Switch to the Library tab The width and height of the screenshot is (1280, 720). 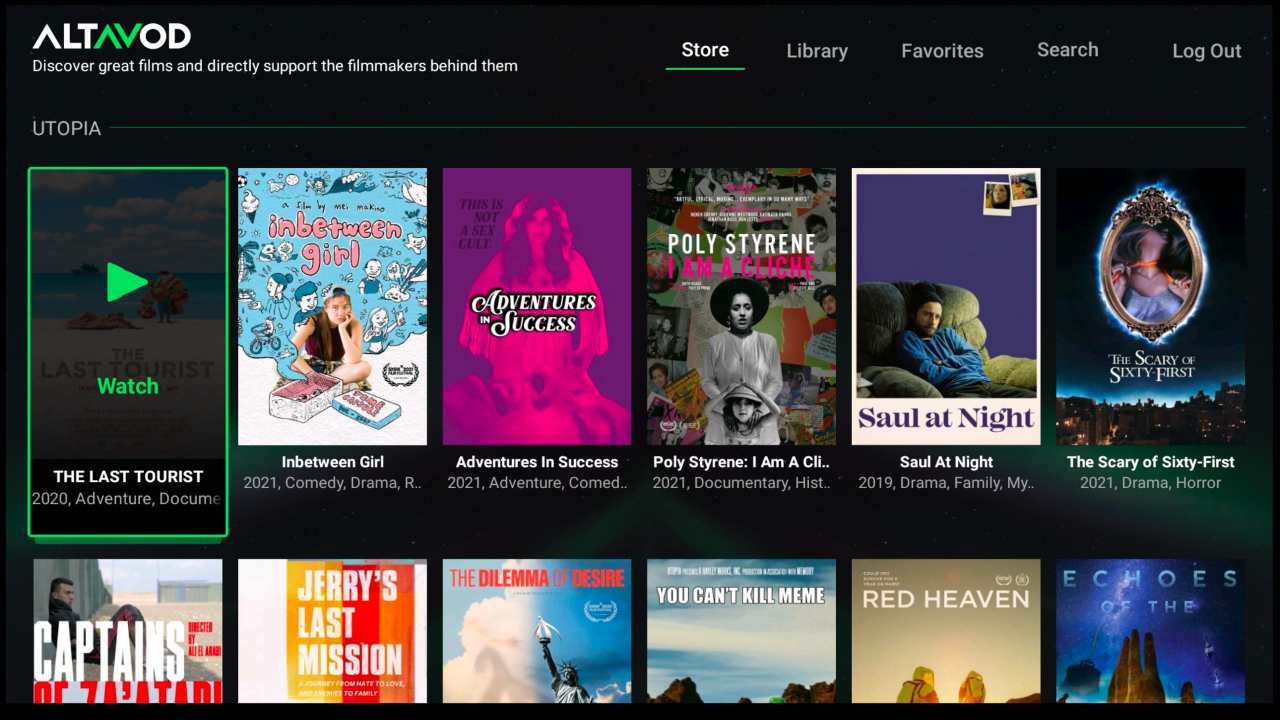click(x=817, y=51)
